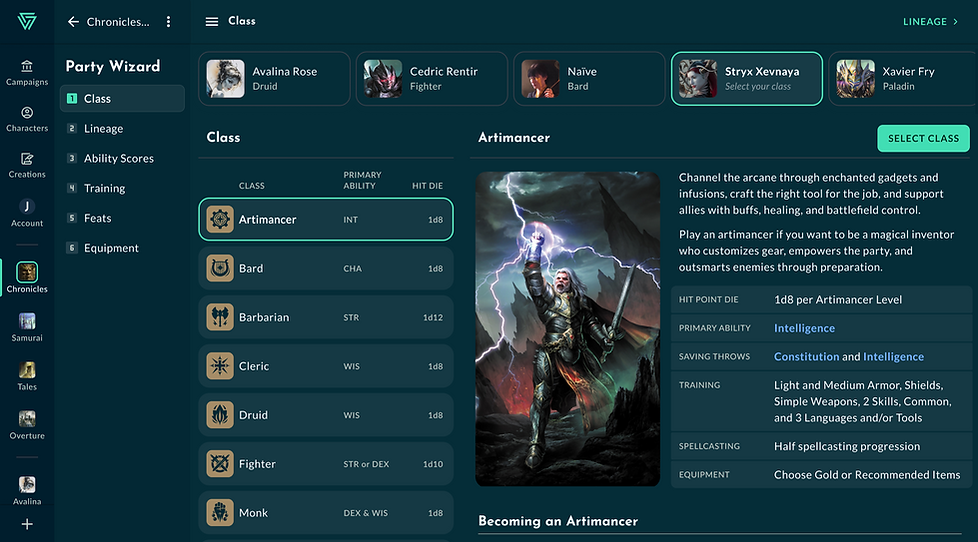The width and height of the screenshot is (978, 542).
Task: Toggle the hamburger menu icon
Action: [212, 22]
